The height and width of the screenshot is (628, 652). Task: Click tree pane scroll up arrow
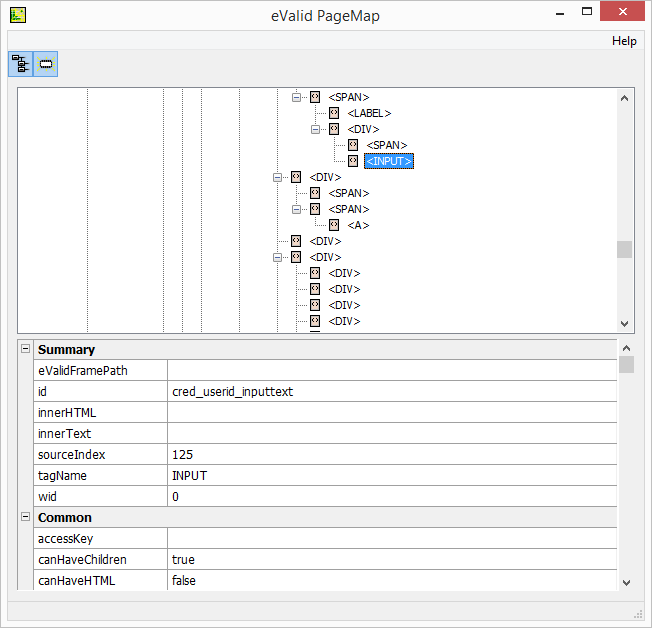(x=624, y=98)
